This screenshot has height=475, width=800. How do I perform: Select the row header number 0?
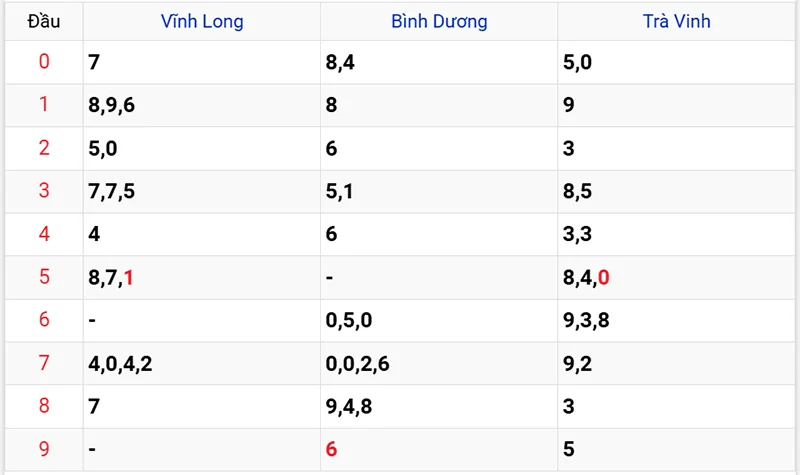(x=43, y=63)
